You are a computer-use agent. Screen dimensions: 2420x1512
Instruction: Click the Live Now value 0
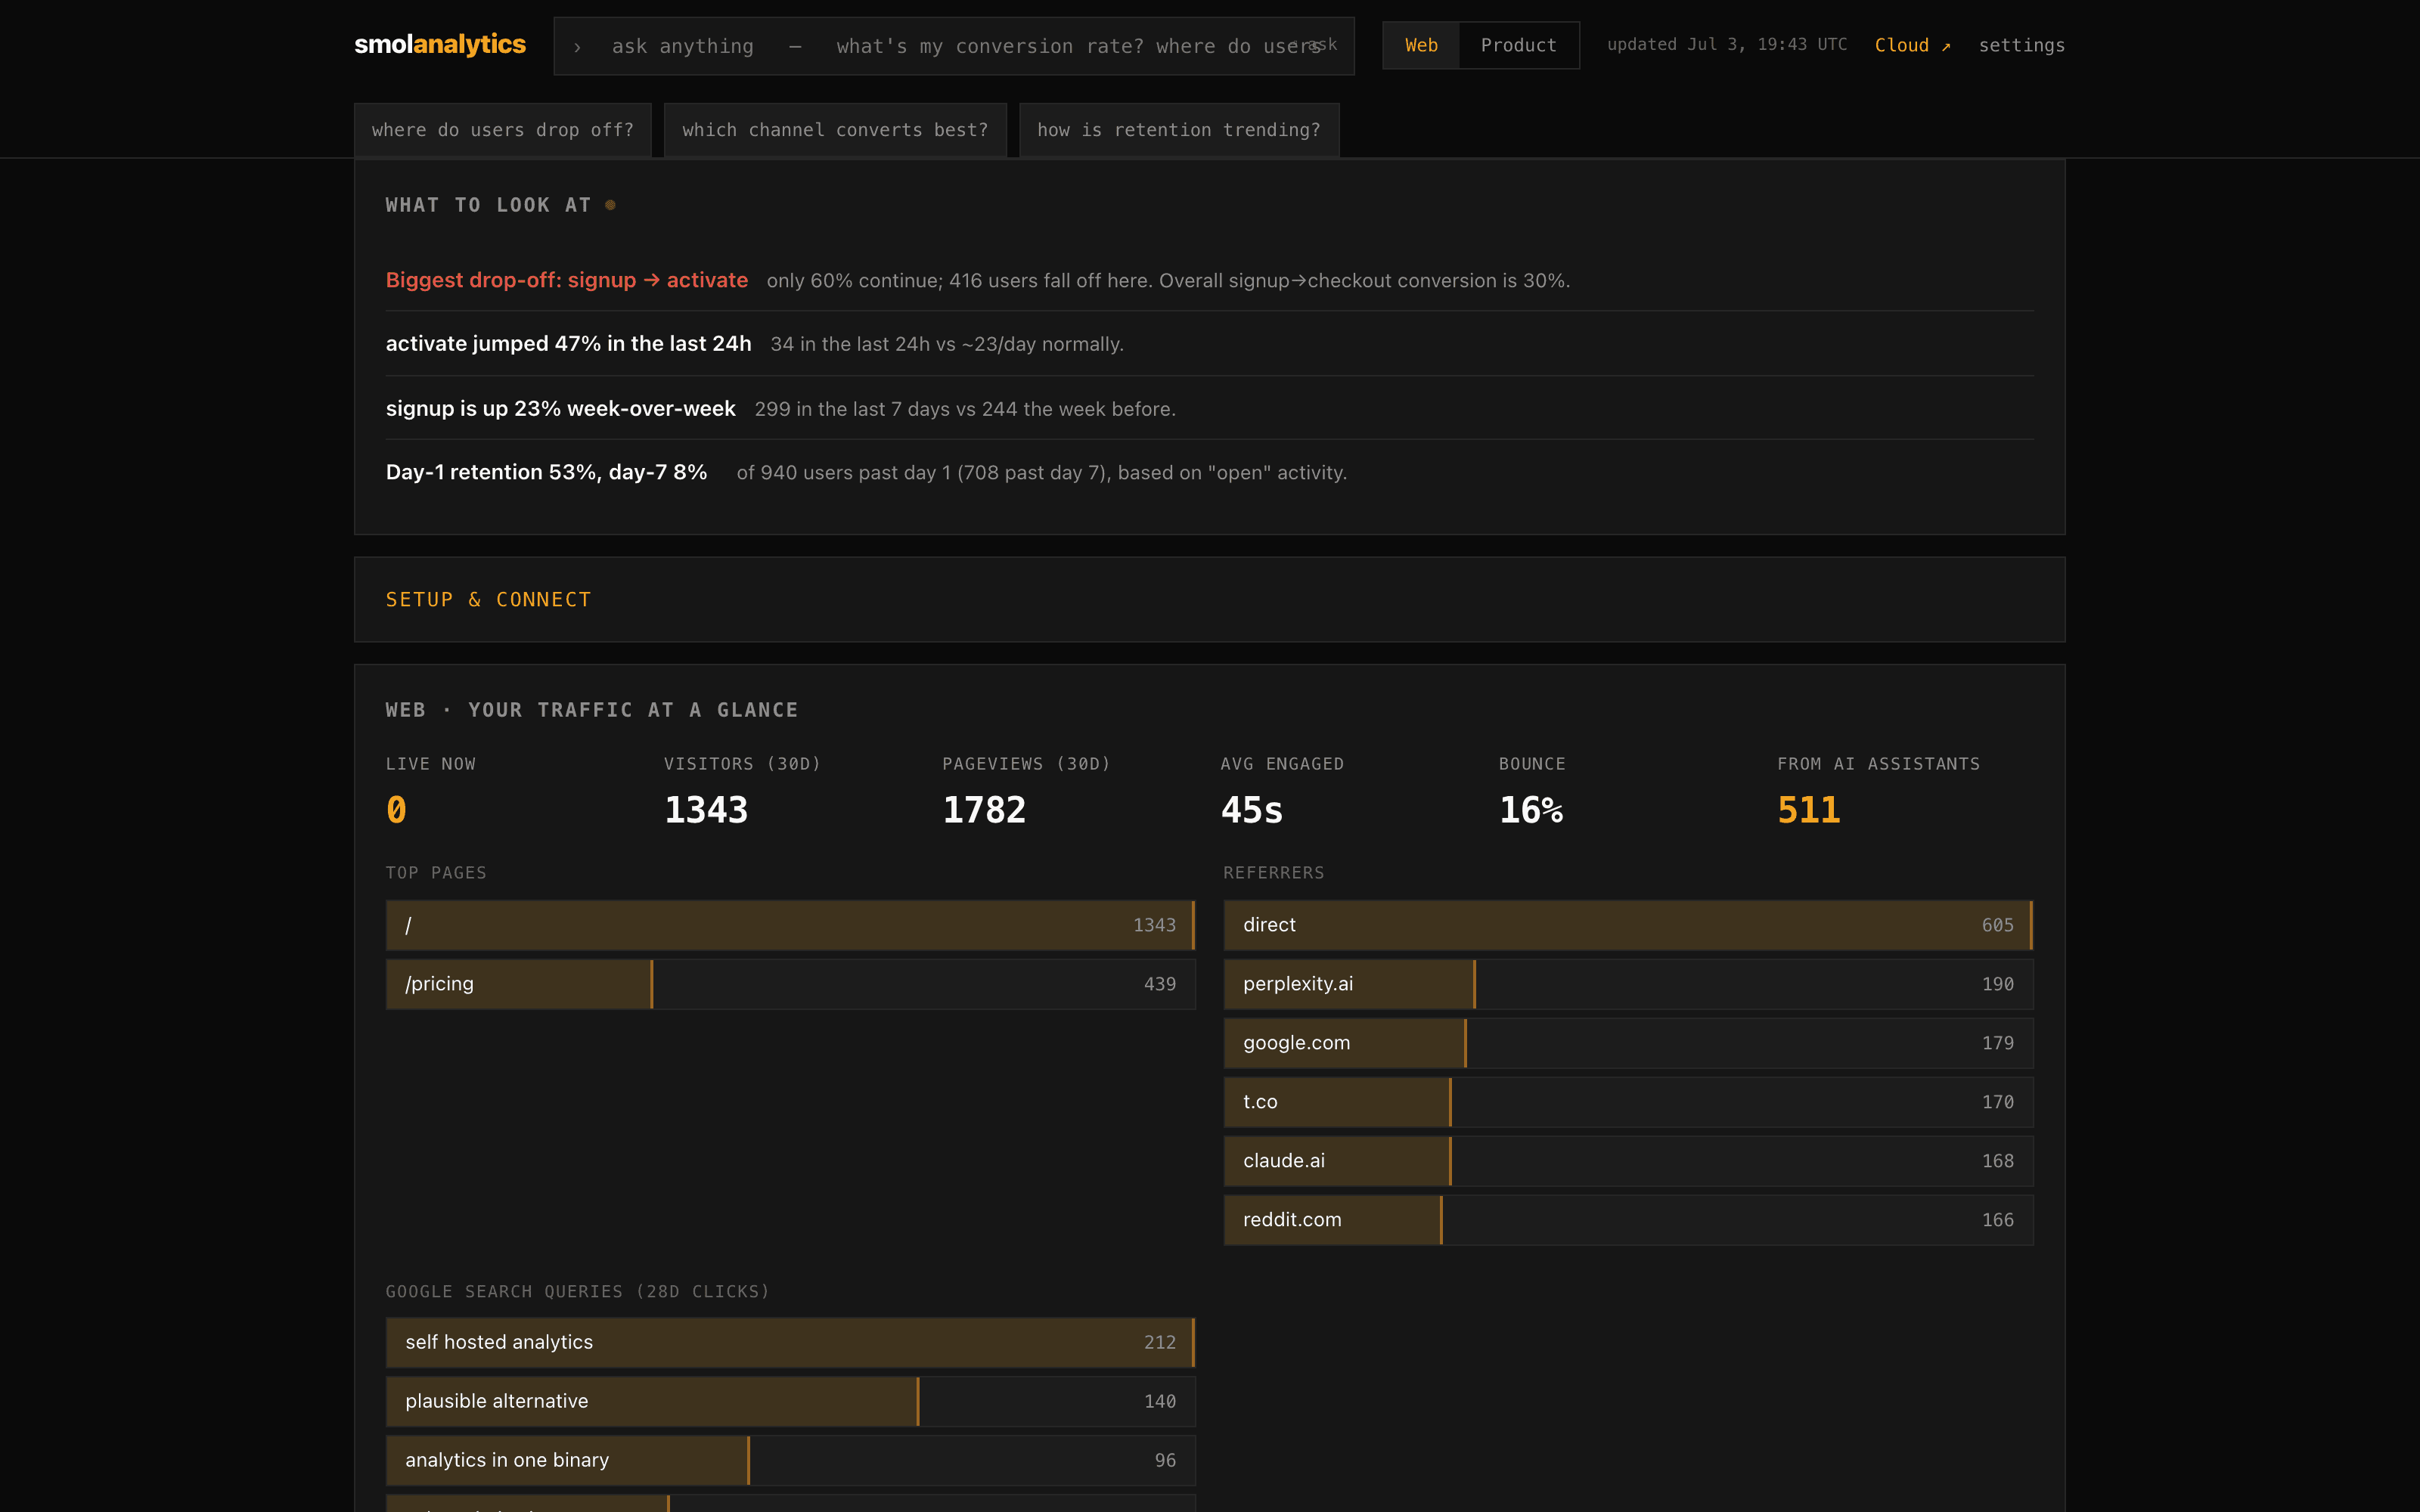click(396, 810)
